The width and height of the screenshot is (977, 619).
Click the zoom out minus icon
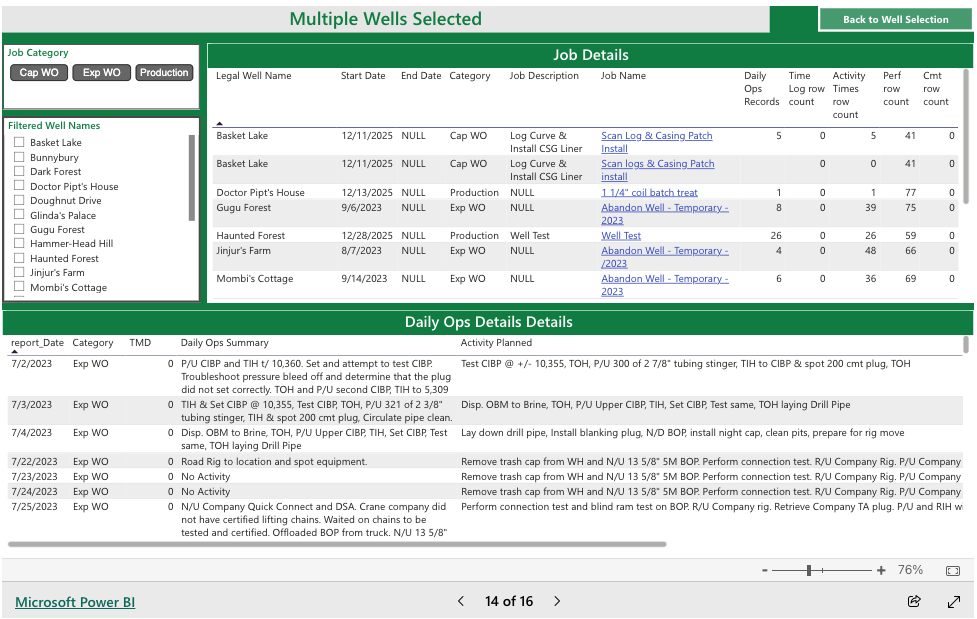pyautogui.click(x=765, y=570)
